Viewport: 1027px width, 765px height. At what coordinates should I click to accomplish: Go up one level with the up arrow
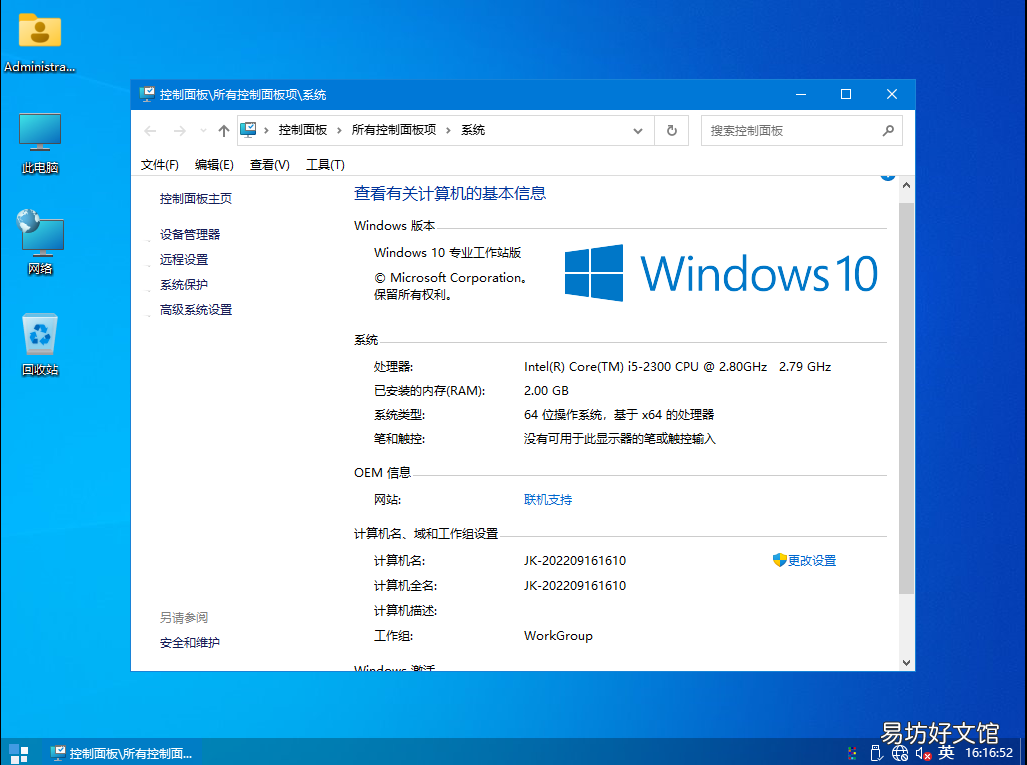pyautogui.click(x=223, y=131)
